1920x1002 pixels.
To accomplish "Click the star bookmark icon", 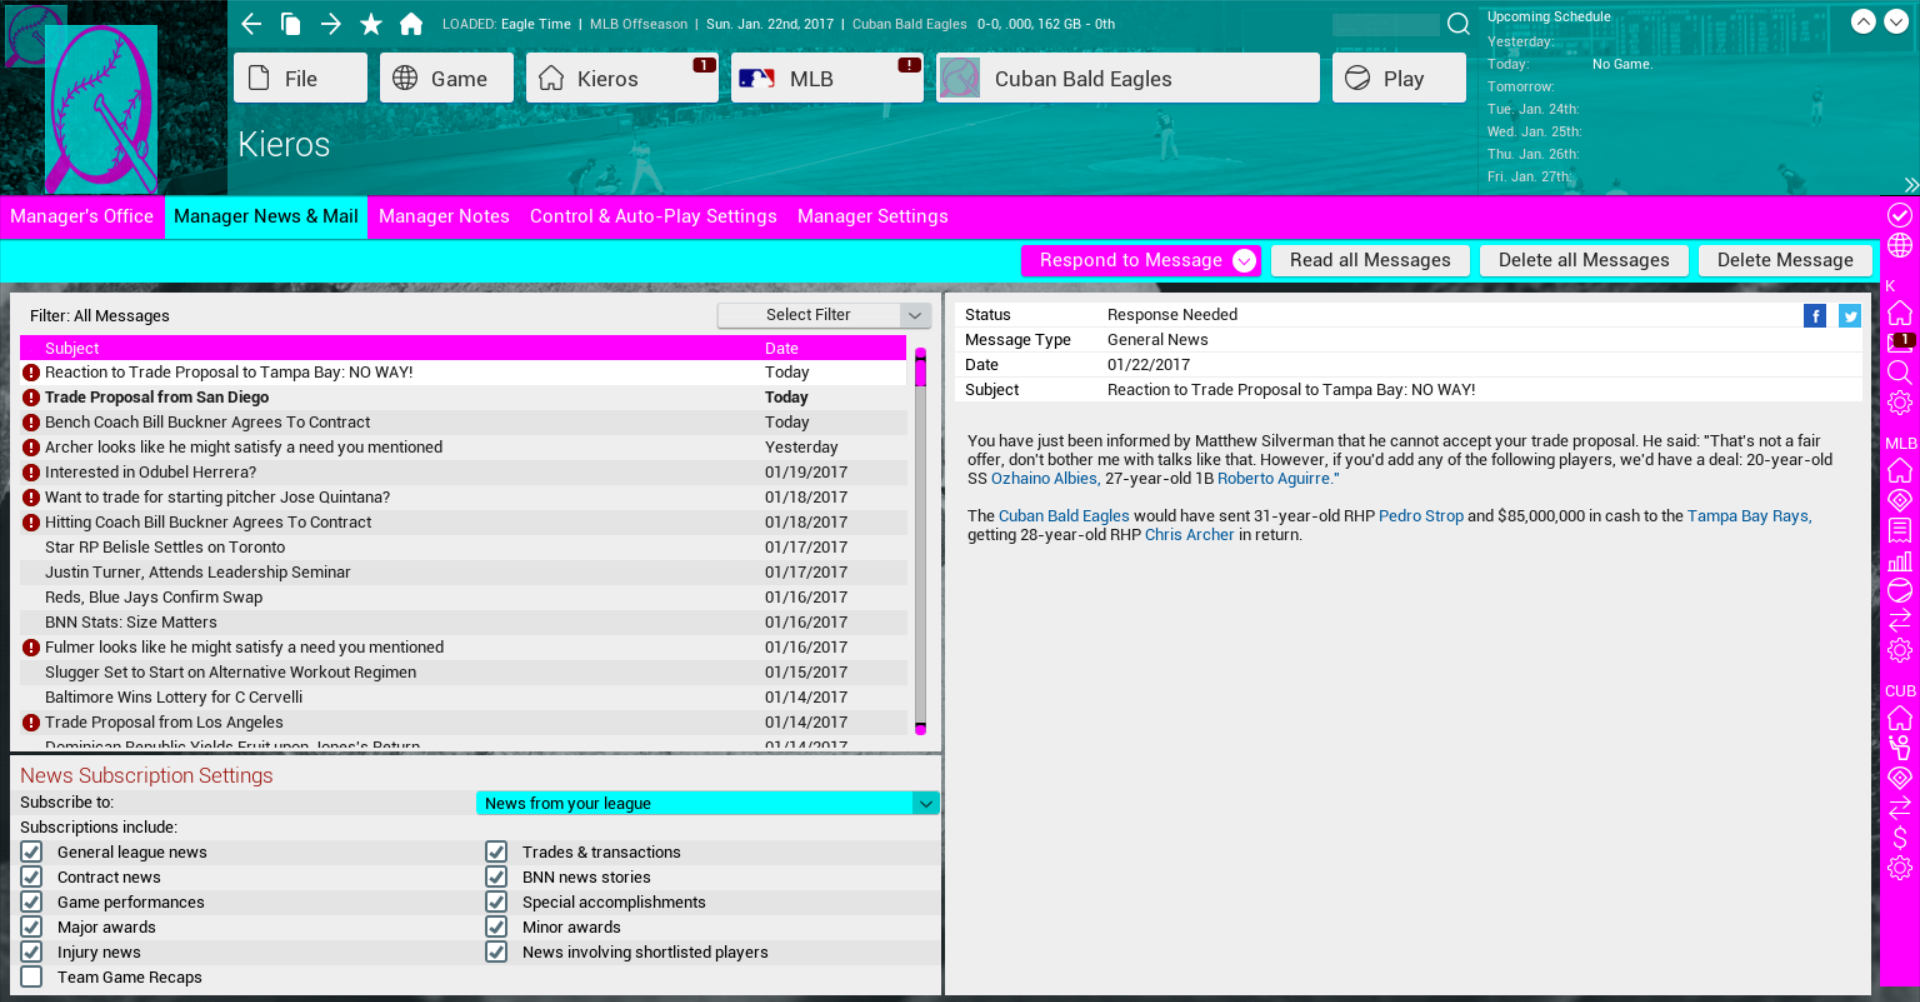I will tap(371, 23).
